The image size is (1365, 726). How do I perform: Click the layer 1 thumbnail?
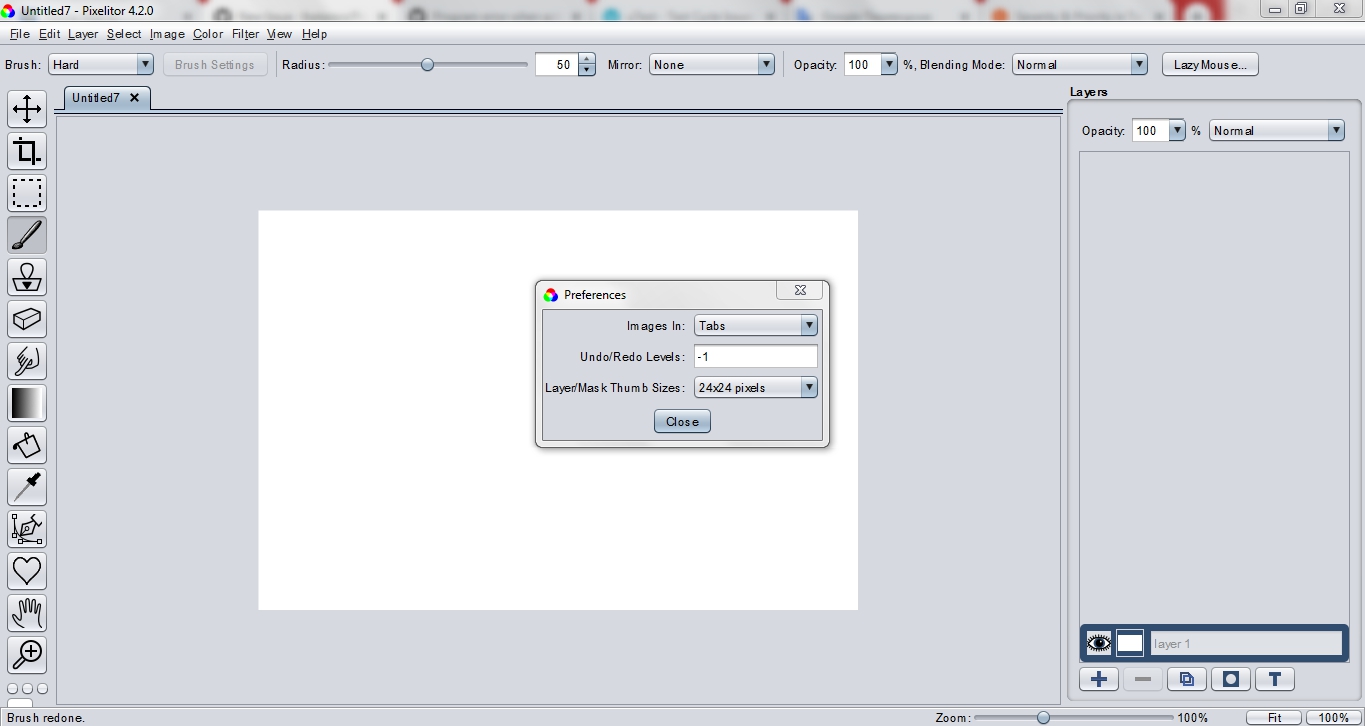point(1130,643)
